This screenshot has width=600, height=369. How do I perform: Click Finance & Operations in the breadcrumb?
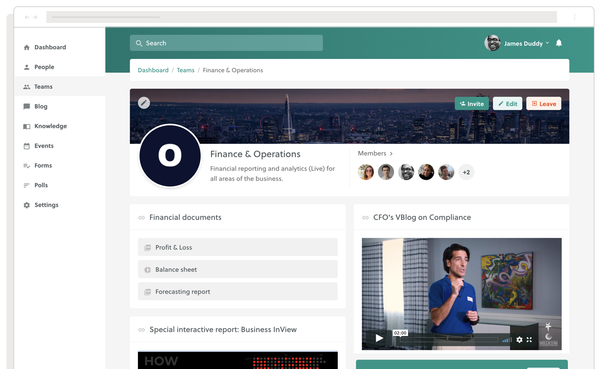pyautogui.click(x=233, y=70)
